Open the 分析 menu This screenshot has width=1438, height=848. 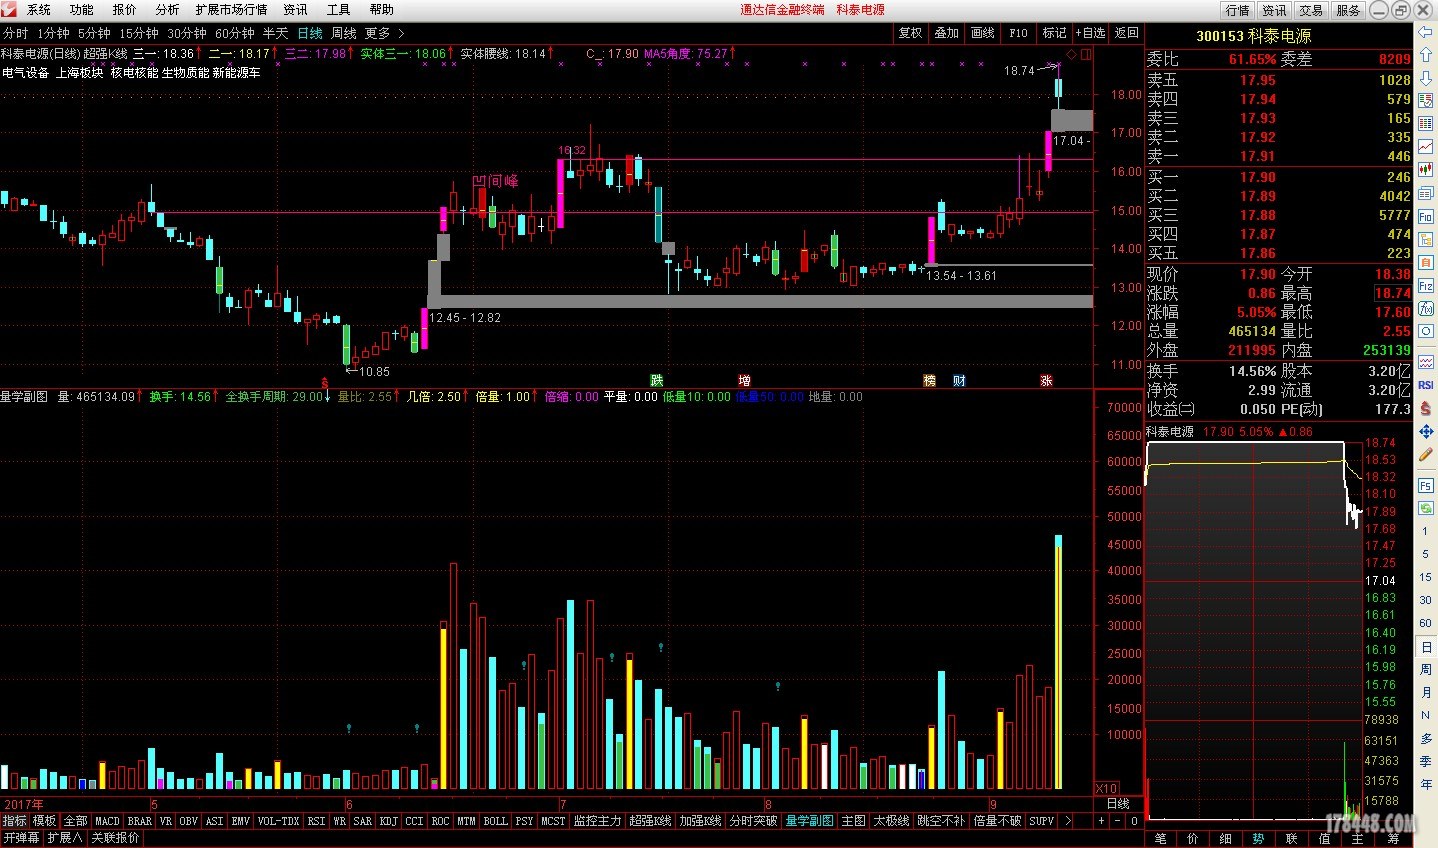167,9
